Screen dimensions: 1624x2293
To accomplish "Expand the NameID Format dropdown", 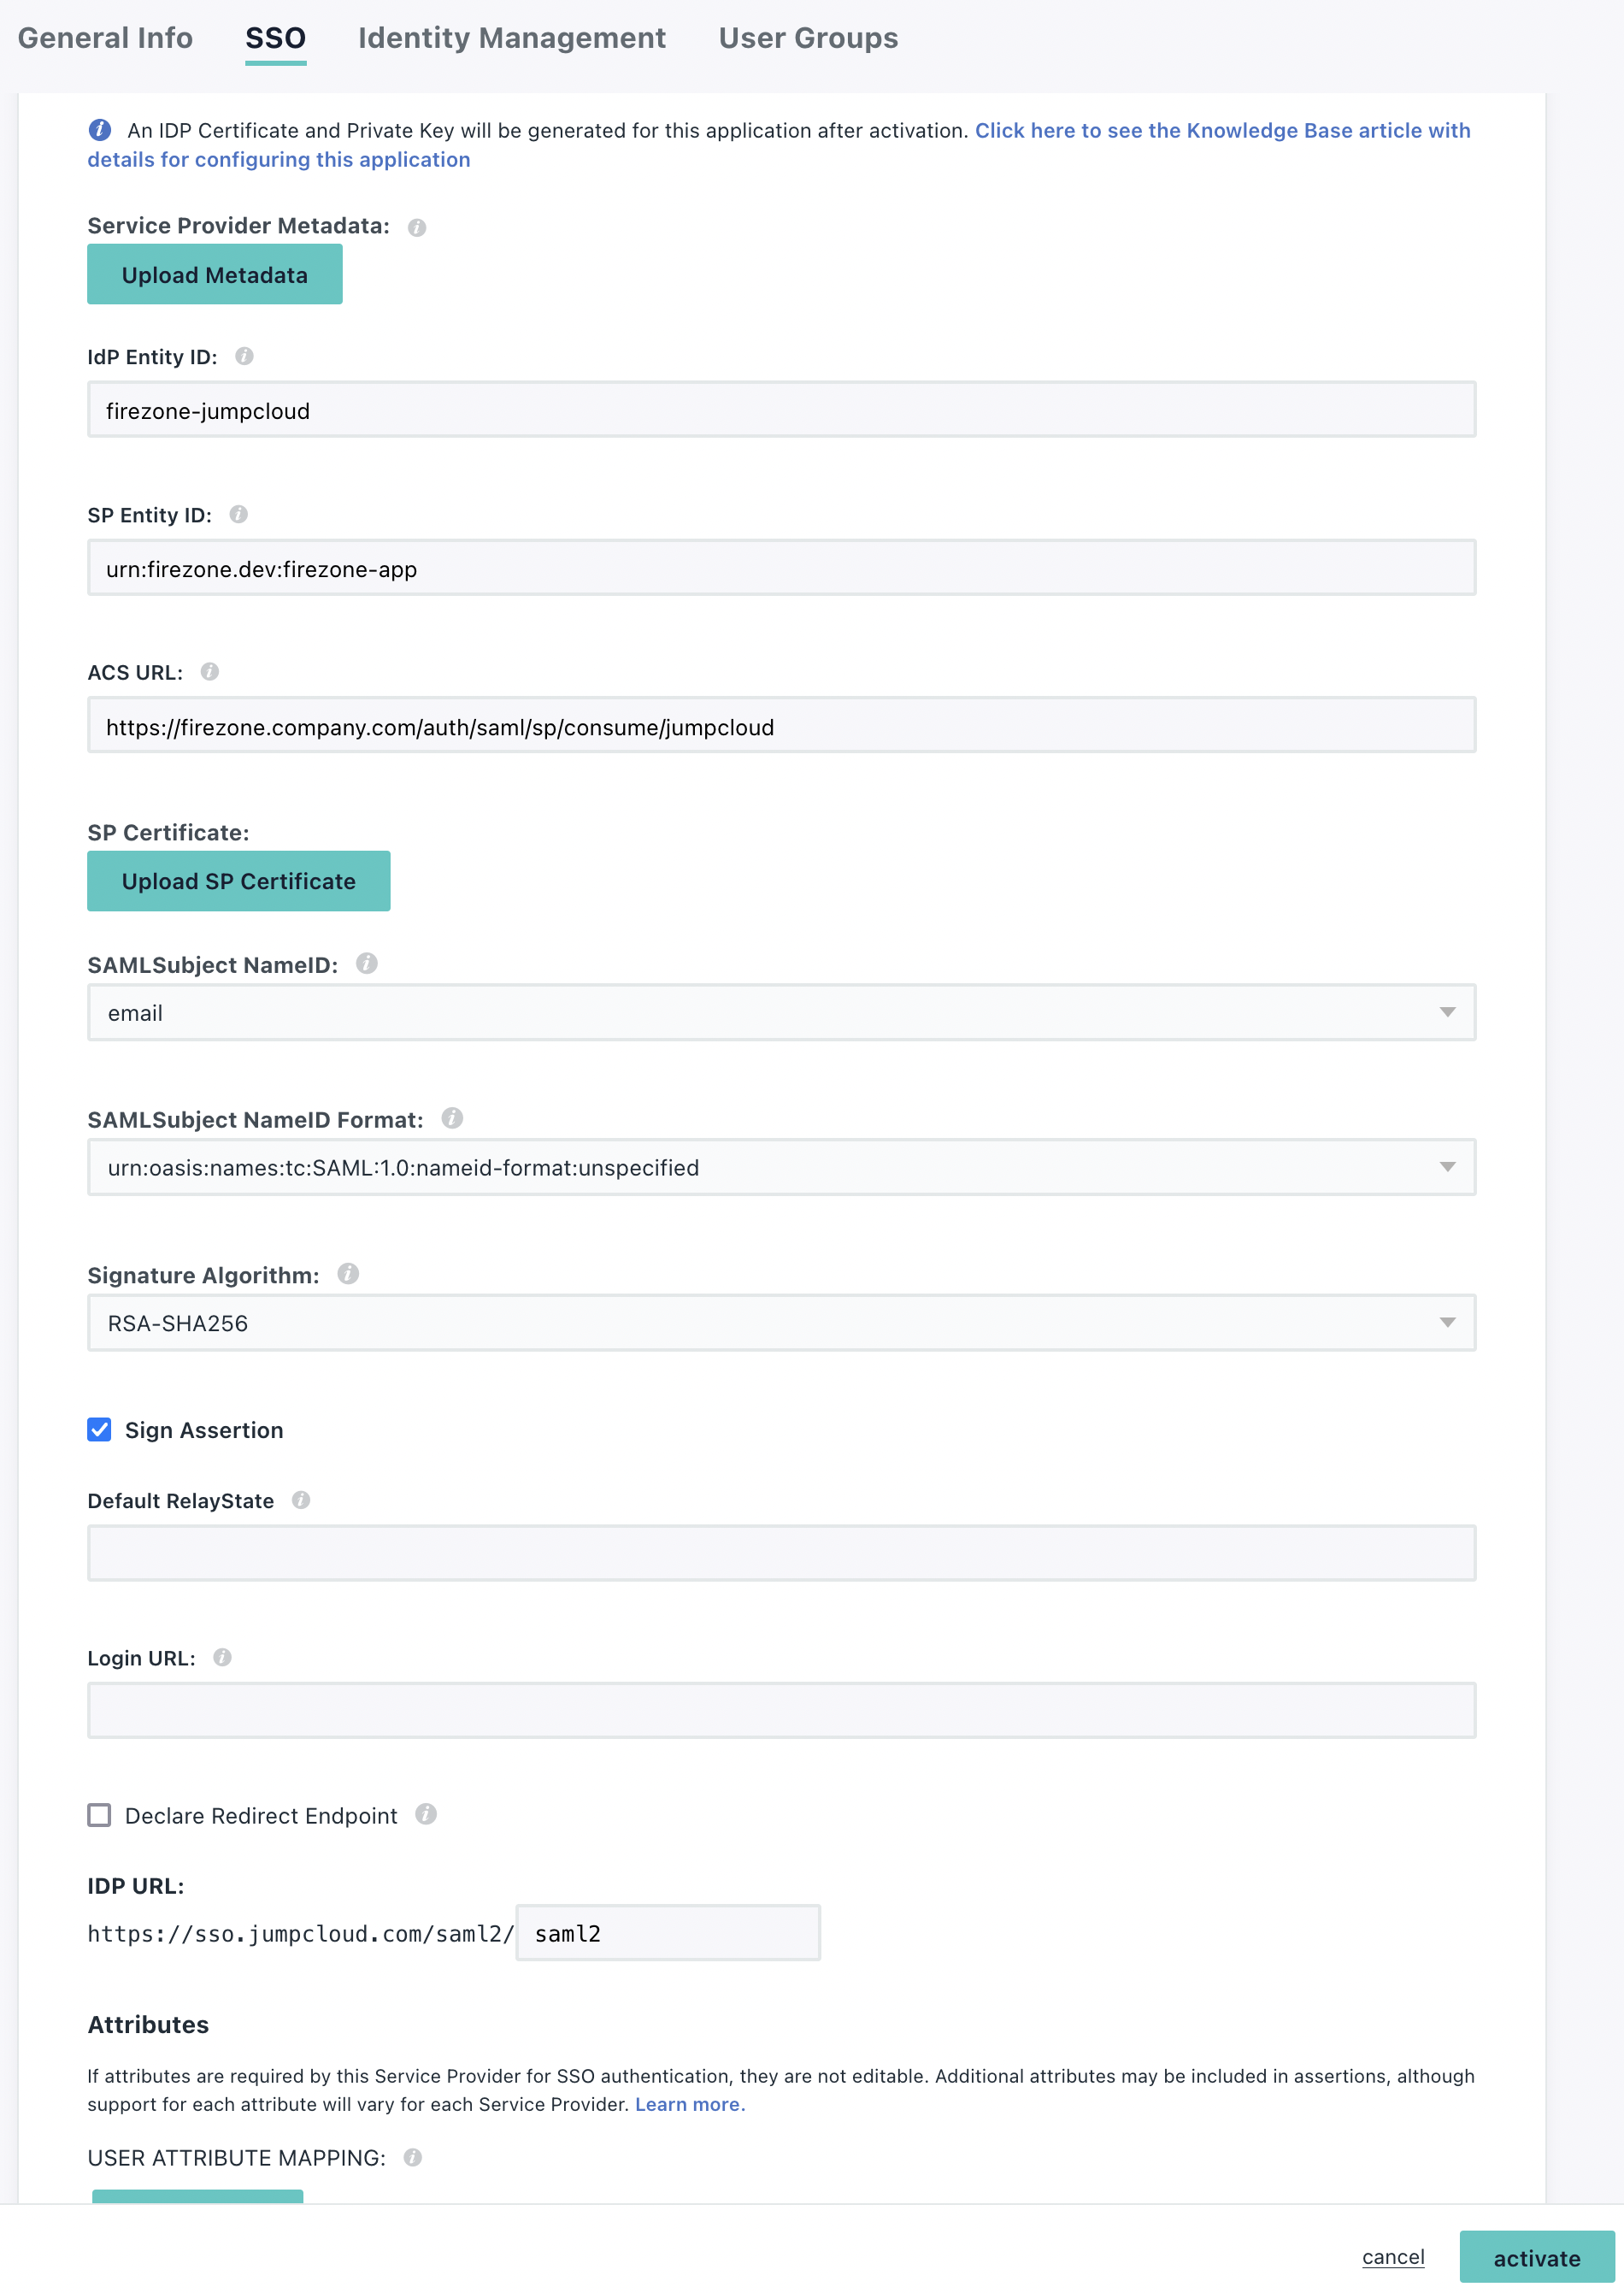I will tap(1449, 1166).
